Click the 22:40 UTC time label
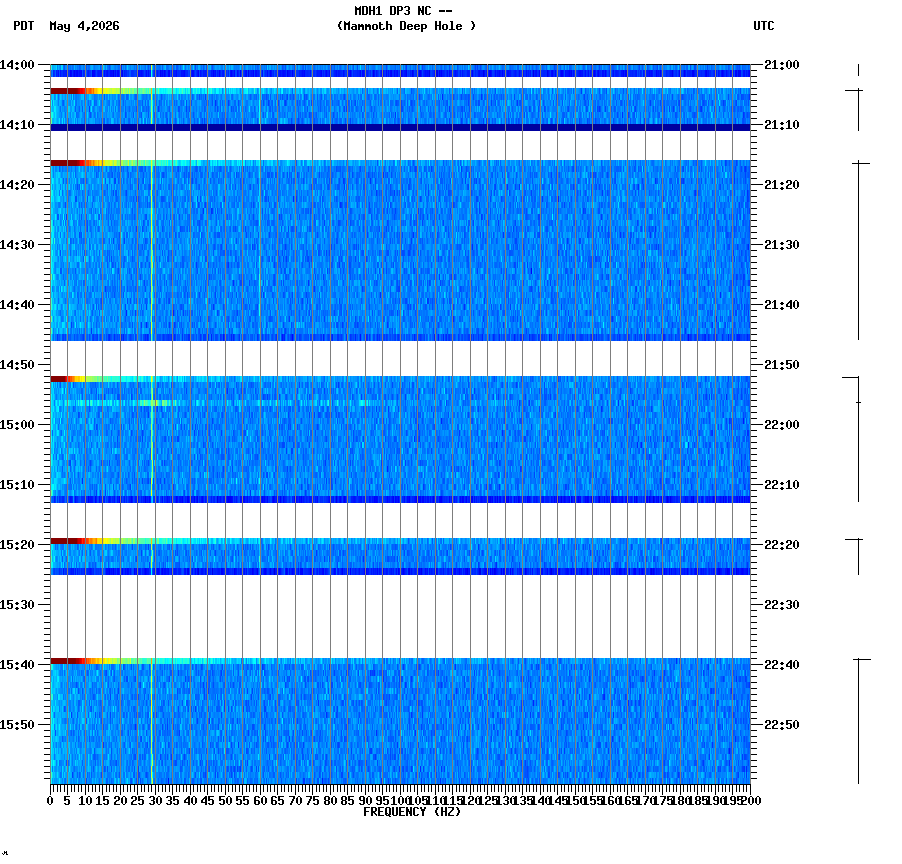This screenshot has width=902, height=864. pos(782,664)
